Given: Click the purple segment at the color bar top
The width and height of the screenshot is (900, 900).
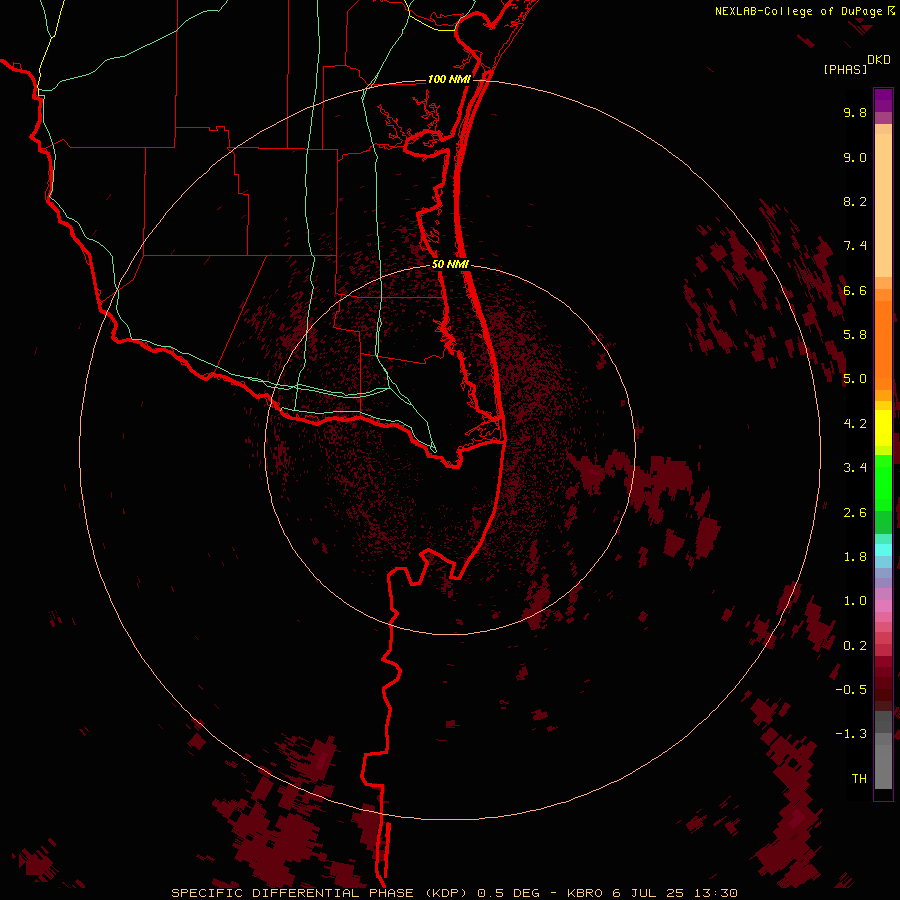Looking at the screenshot, I should [883, 100].
